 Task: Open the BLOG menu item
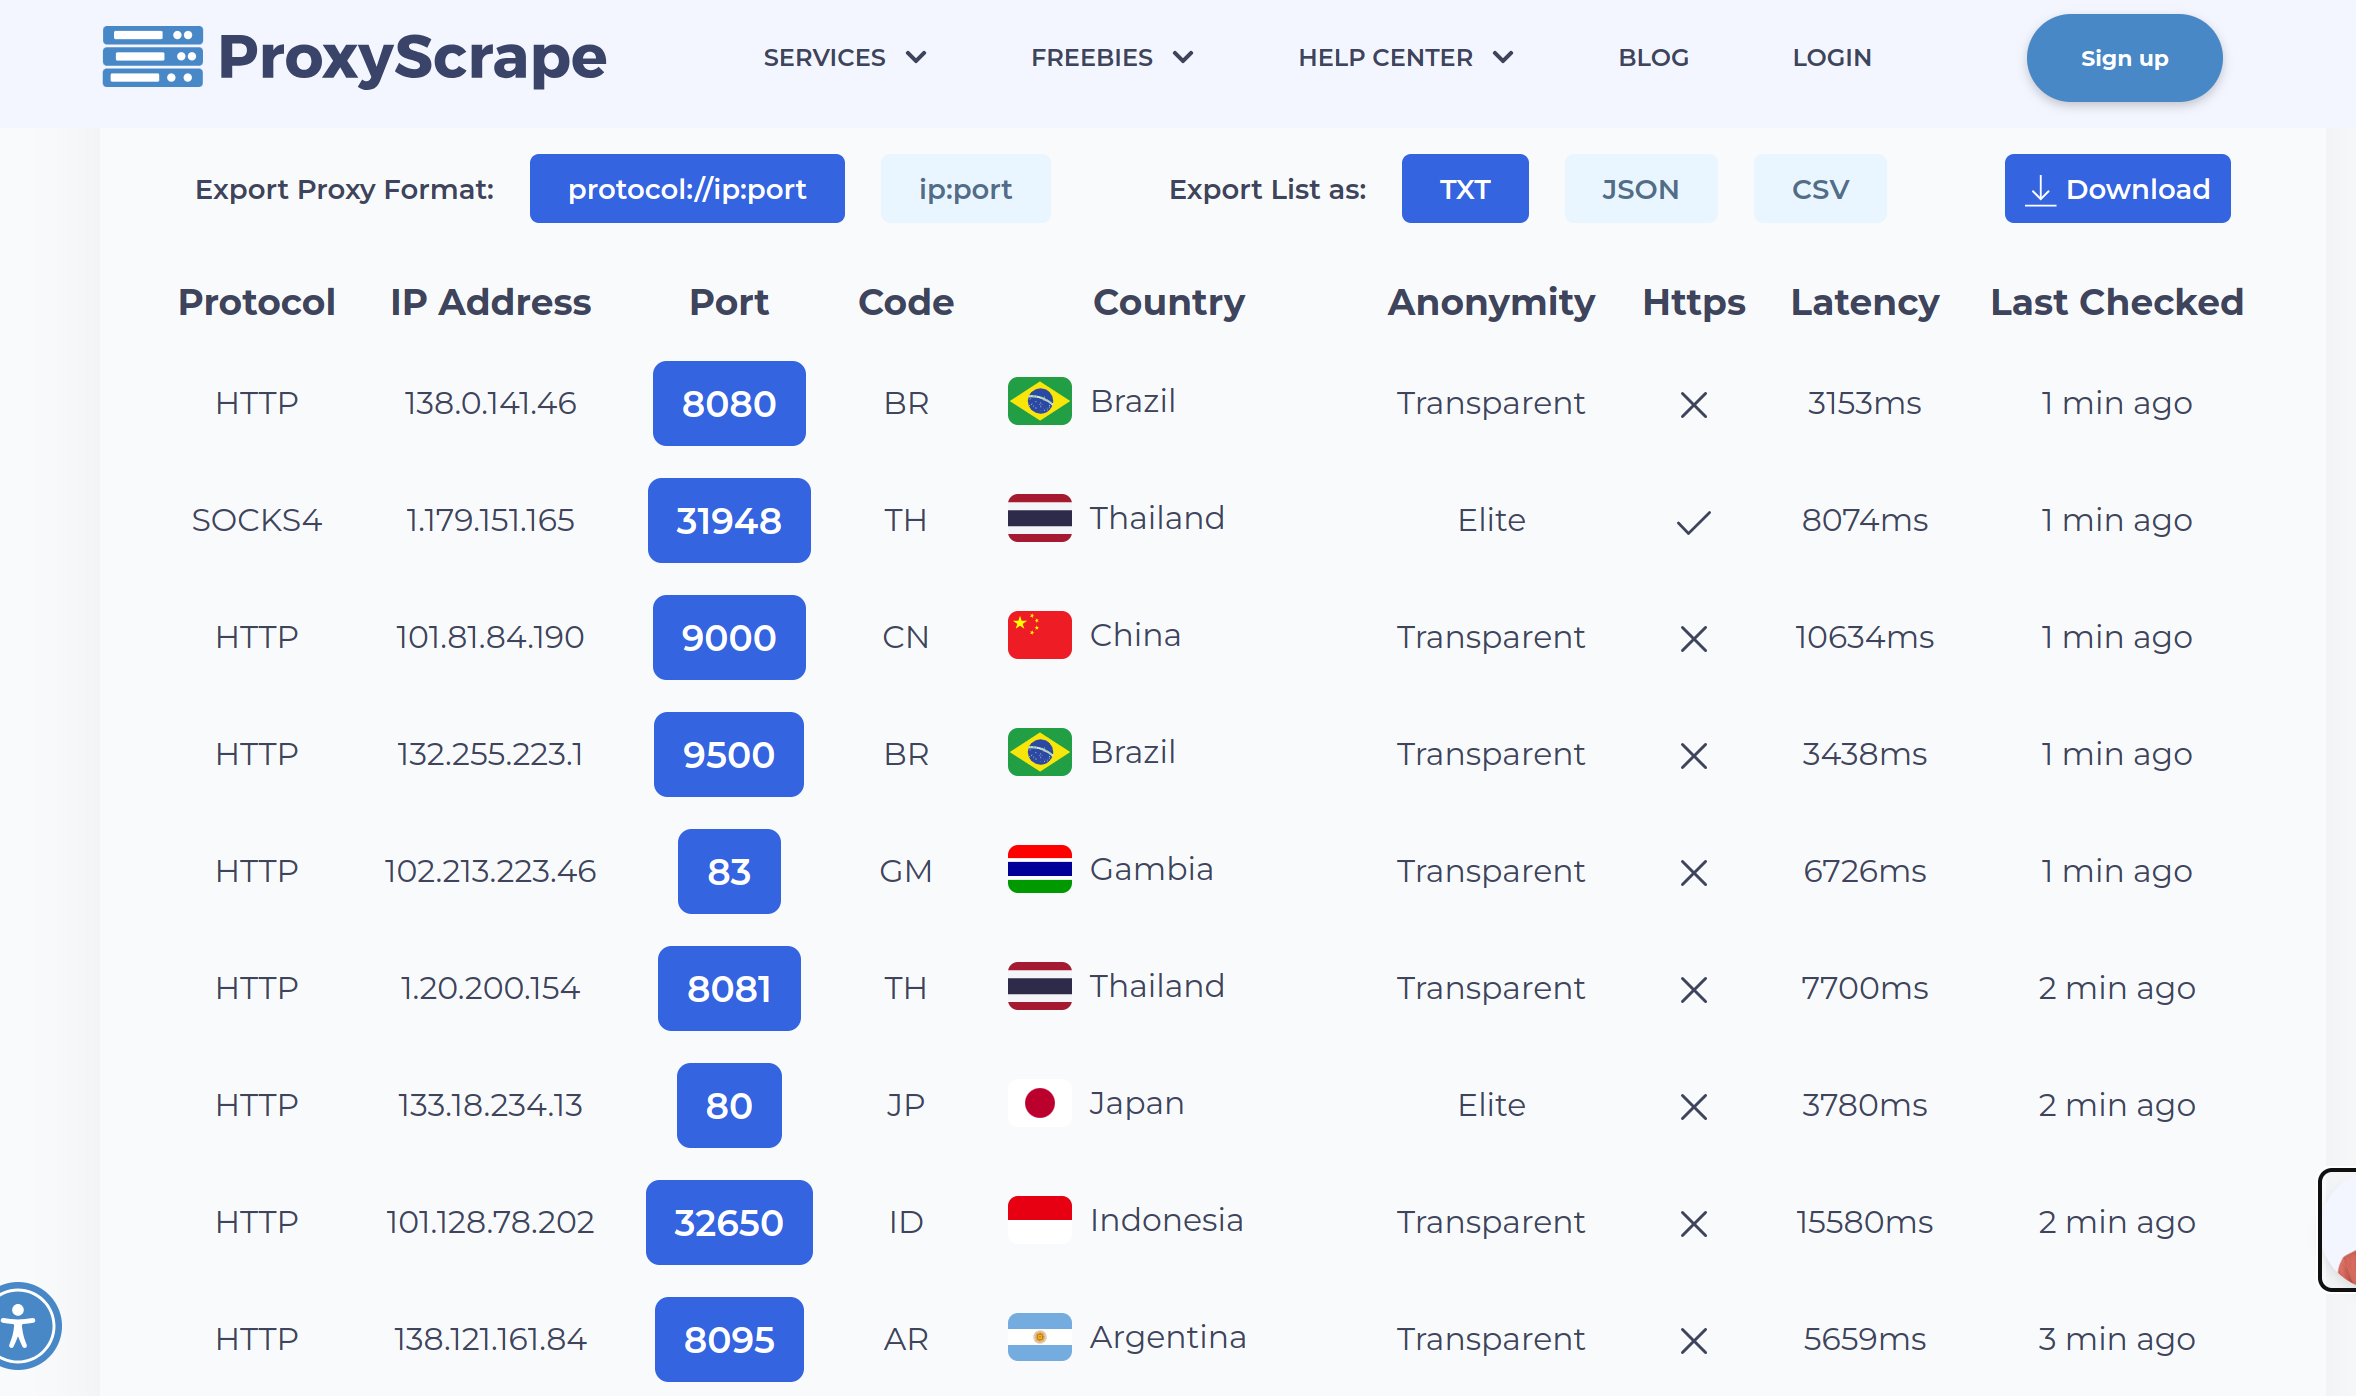click(1653, 58)
